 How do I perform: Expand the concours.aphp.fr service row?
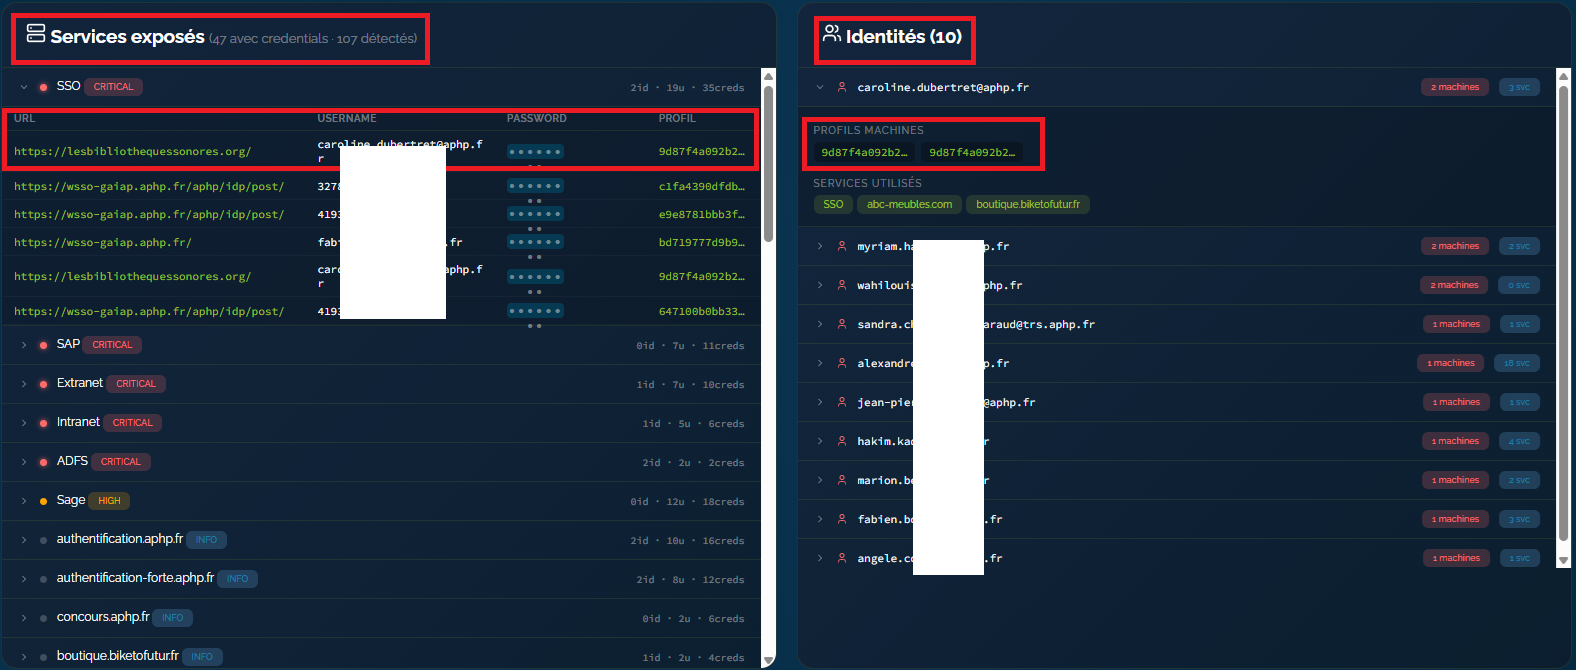point(24,618)
